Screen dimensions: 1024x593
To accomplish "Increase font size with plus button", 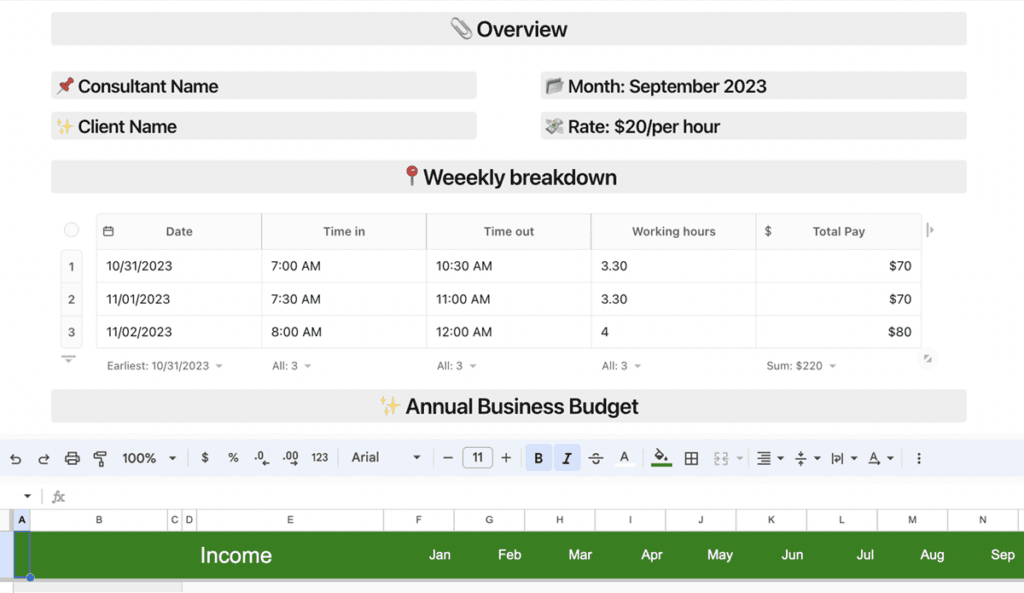I will click(506, 458).
